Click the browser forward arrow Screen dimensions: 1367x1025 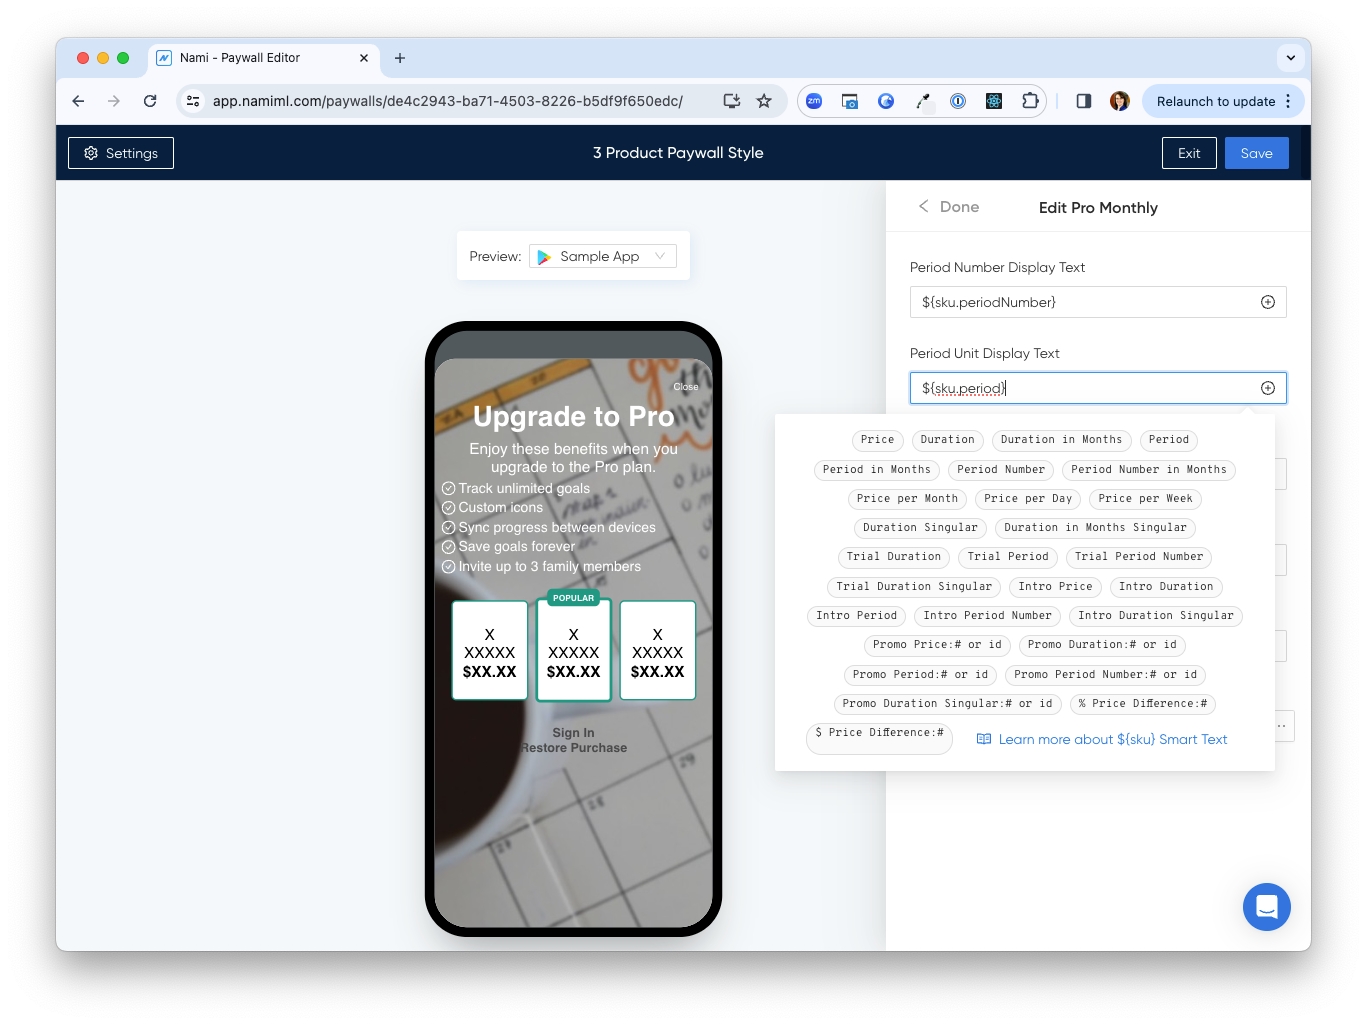[x=114, y=101]
